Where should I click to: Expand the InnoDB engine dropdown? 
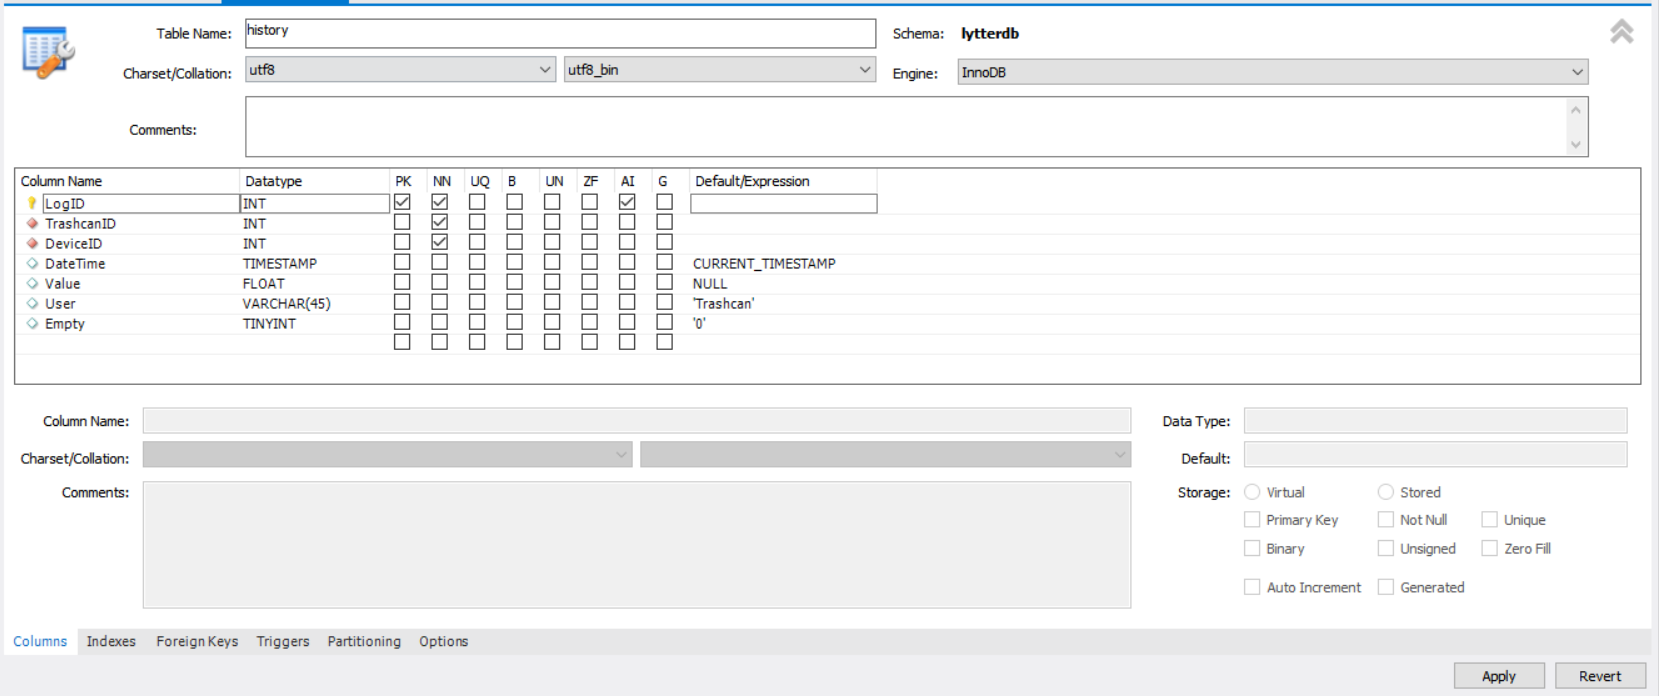1272,72
